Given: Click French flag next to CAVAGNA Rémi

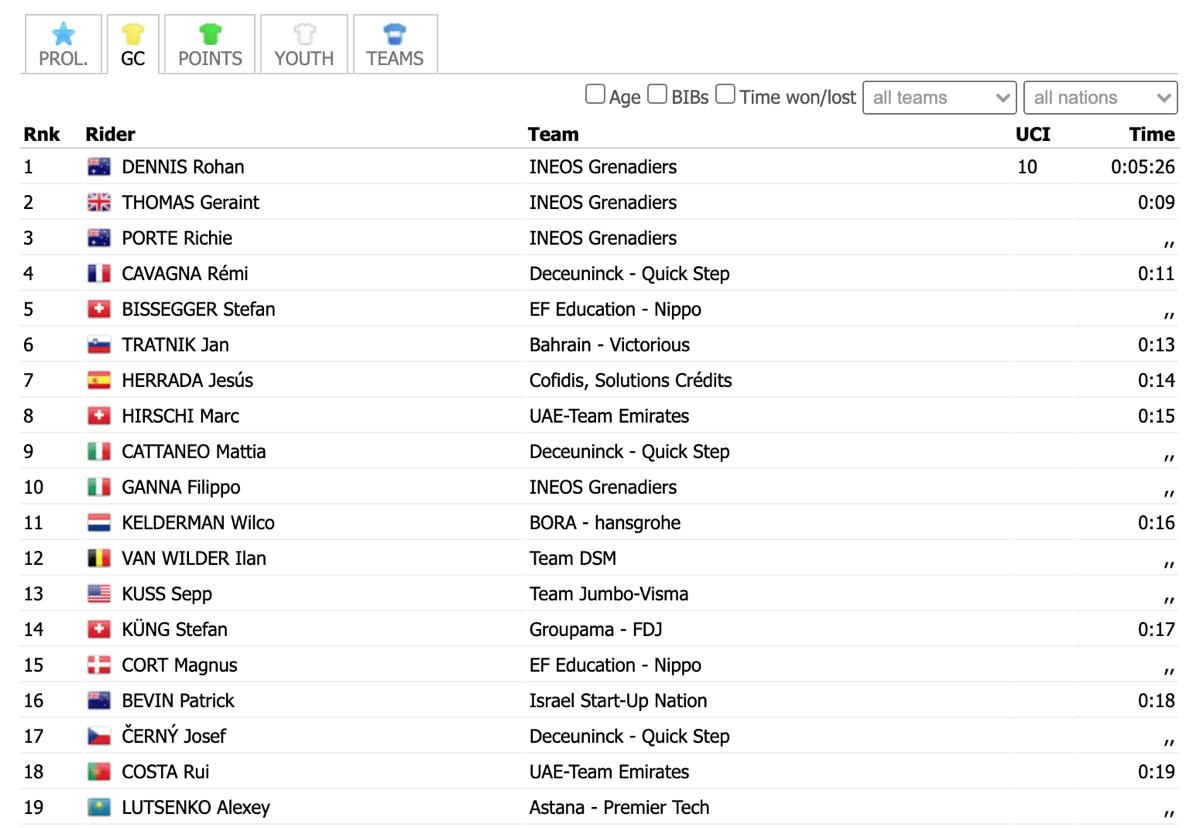Looking at the screenshot, I should [x=99, y=274].
